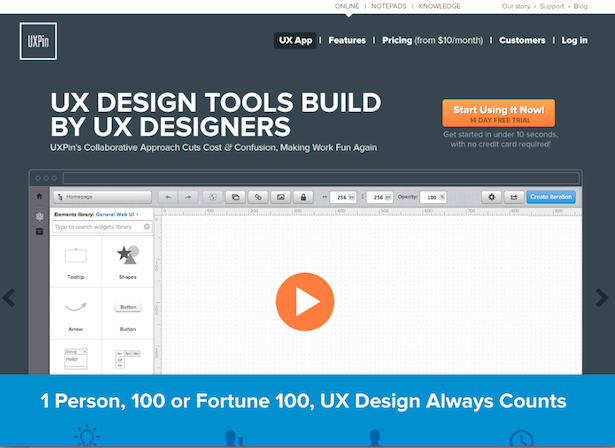Click the width unit selector
Viewport: 615px width, 448px height.
click(x=351, y=197)
